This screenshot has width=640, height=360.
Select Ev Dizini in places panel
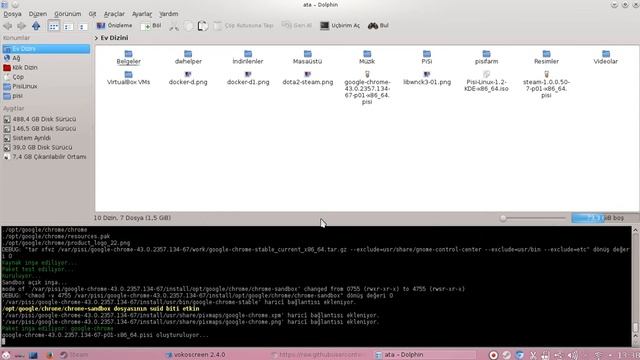(46, 49)
